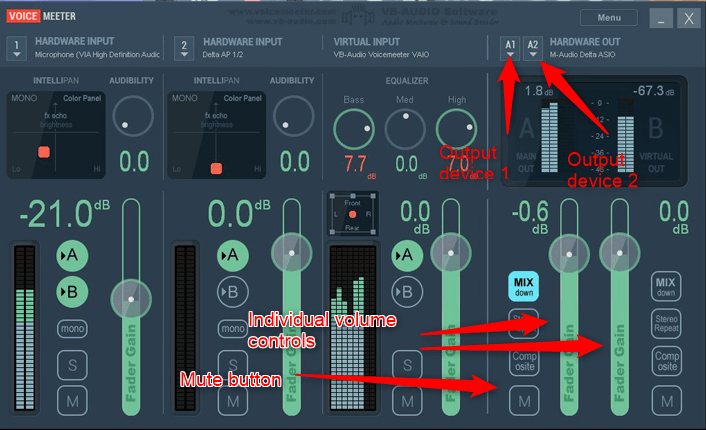Toggle cyan MIX down on bus A
Image resolution: width=706 pixels, height=430 pixels.
tap(524, 286)
